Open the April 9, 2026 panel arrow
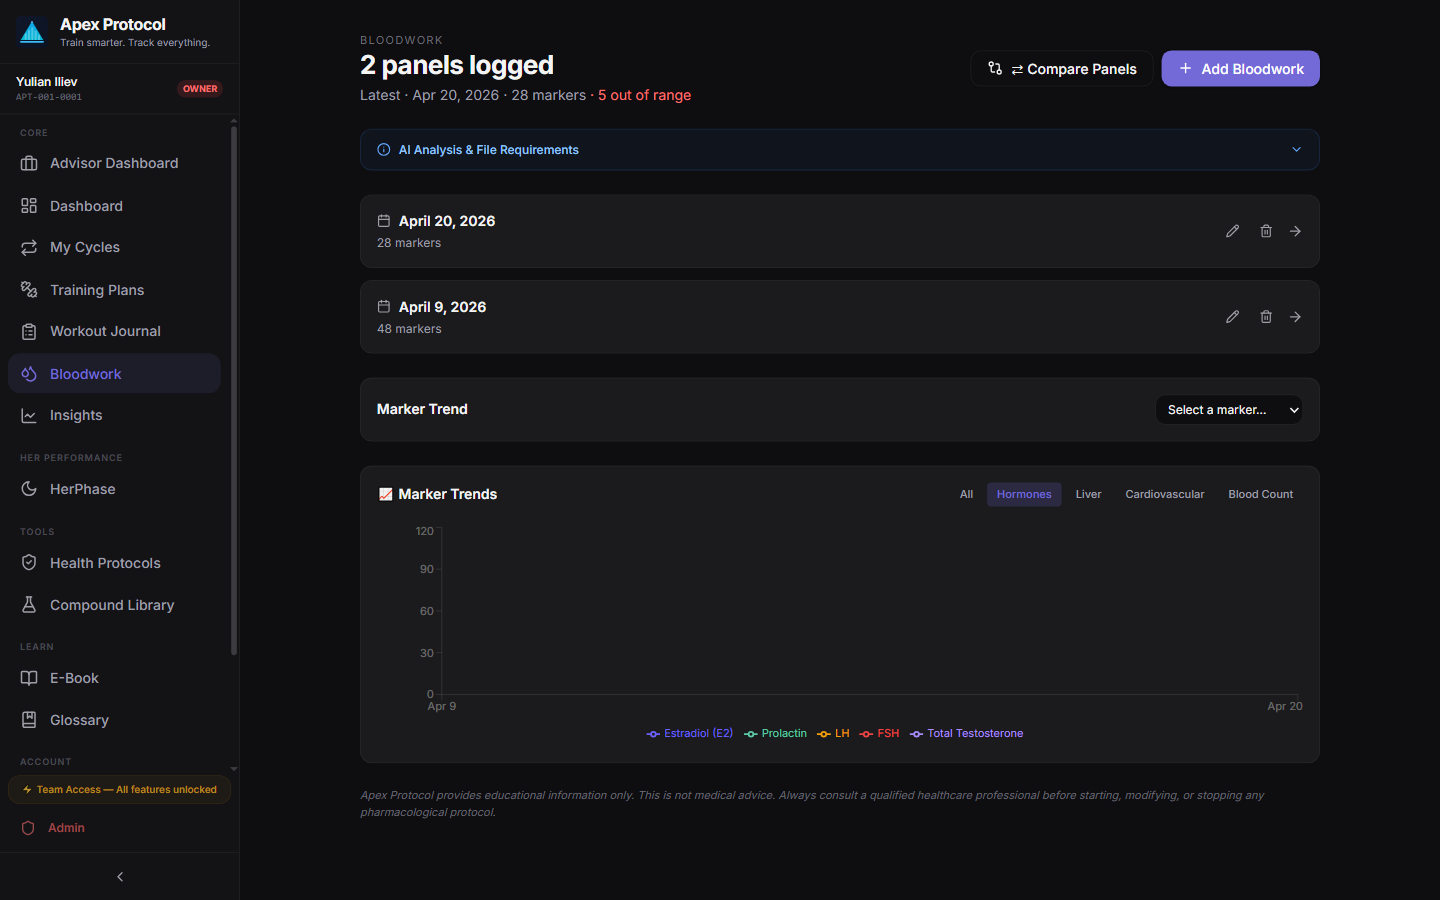This screenshot has width=1440, height=900. 1295,317
